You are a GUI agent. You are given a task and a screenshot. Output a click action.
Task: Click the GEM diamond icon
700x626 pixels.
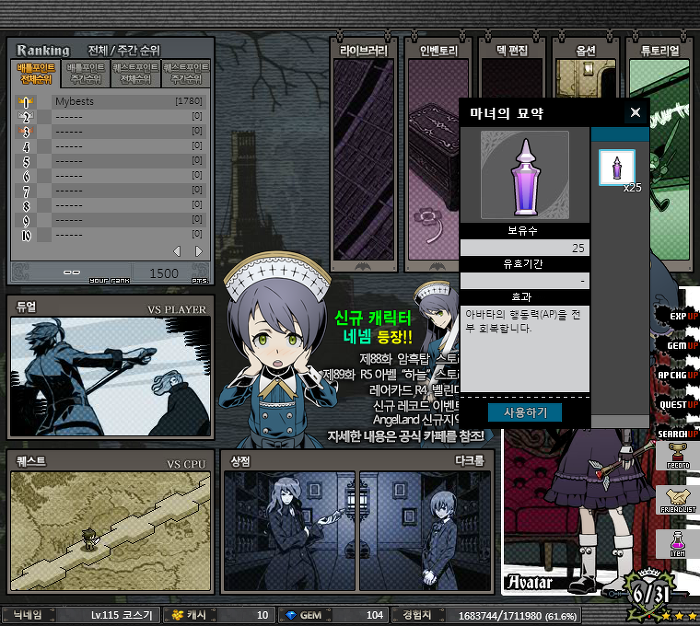(x=291, y=615)
